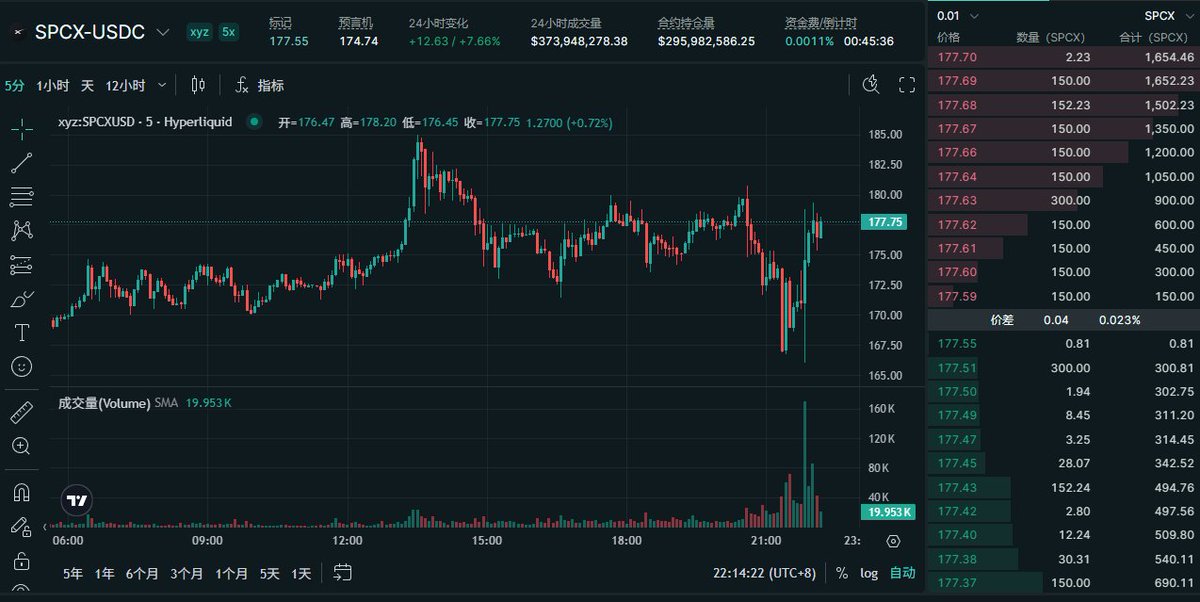
Task: Set range to 1天
Action: [x=301, y=573]
